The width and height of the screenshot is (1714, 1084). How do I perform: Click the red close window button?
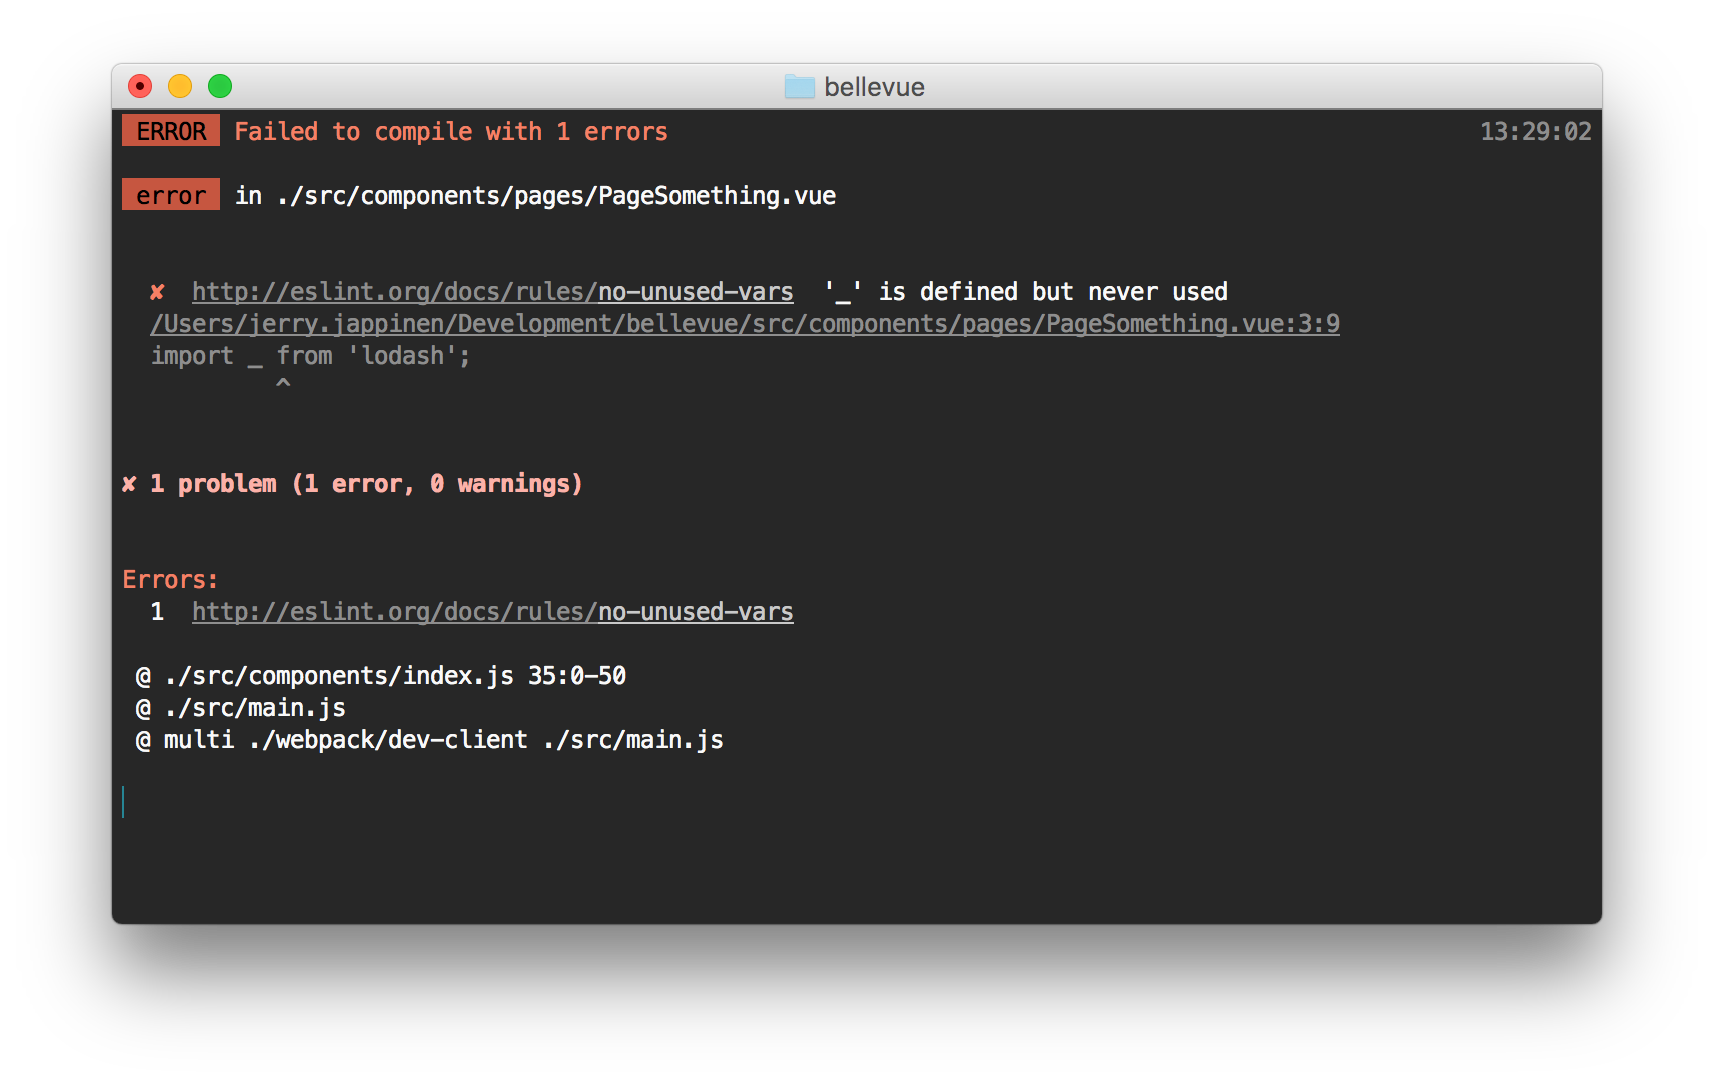pos(140,87)
